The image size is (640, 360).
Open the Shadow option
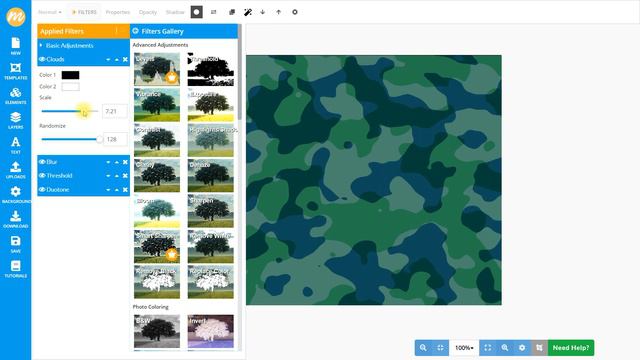pyautogui.click(x=175, y=12)
